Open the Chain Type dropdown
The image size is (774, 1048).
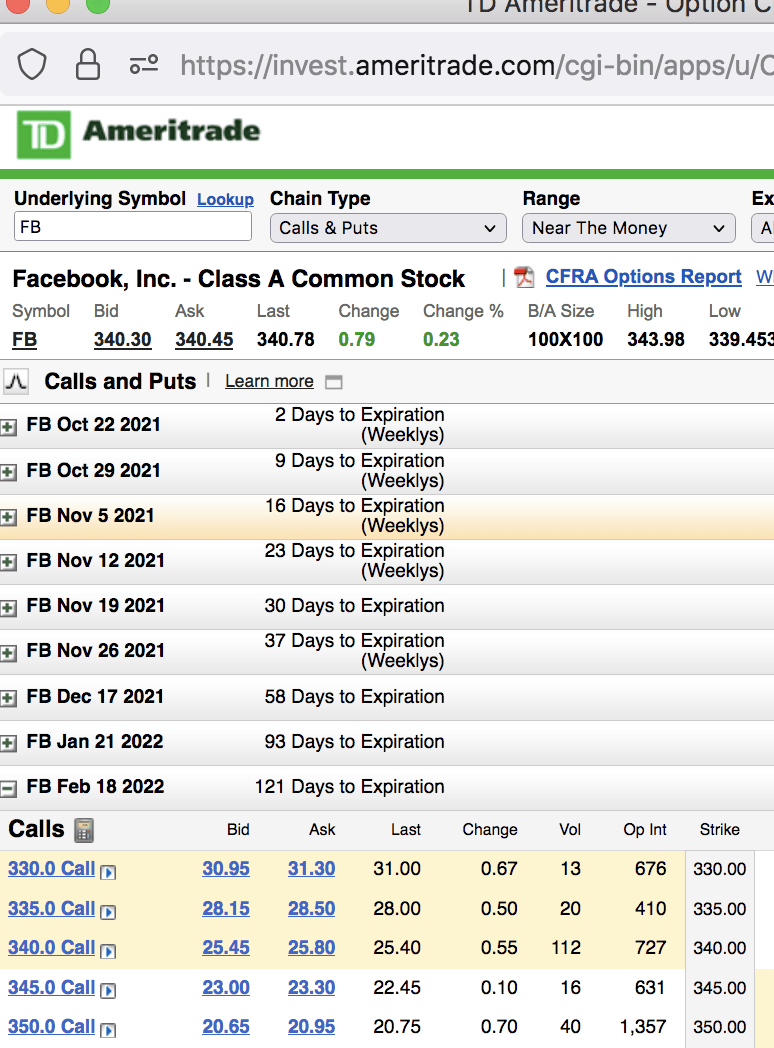(387, 228)
